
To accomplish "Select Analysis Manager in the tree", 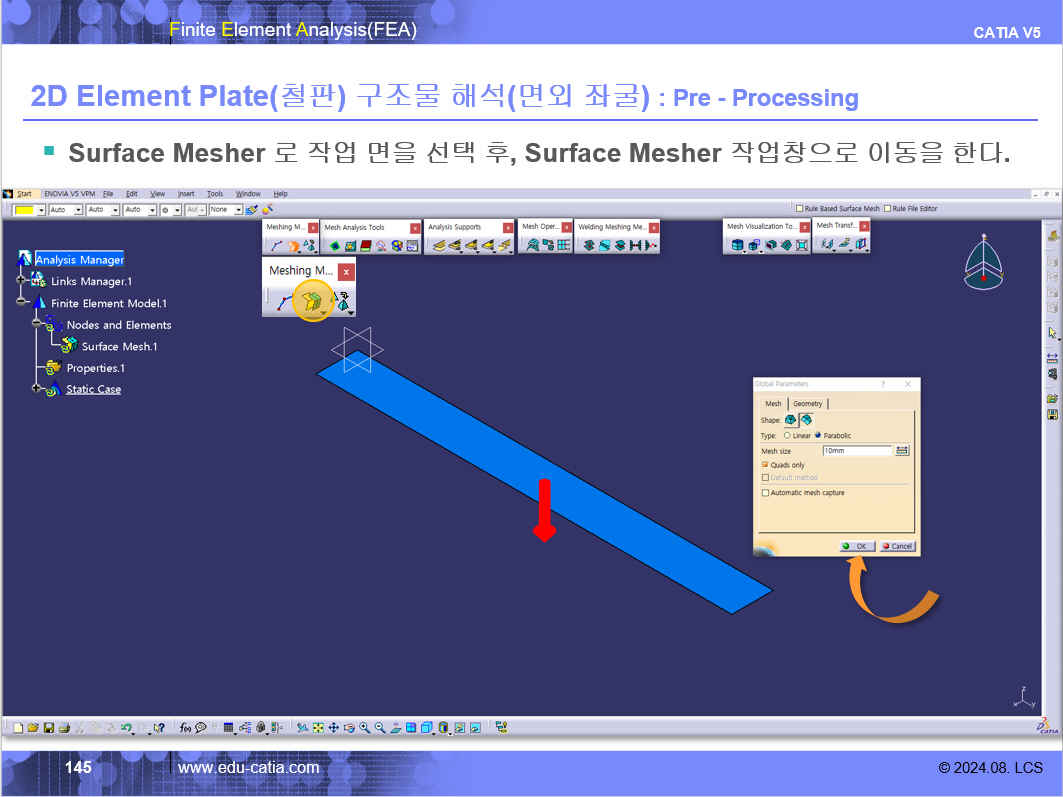I will tap(79, 260).
